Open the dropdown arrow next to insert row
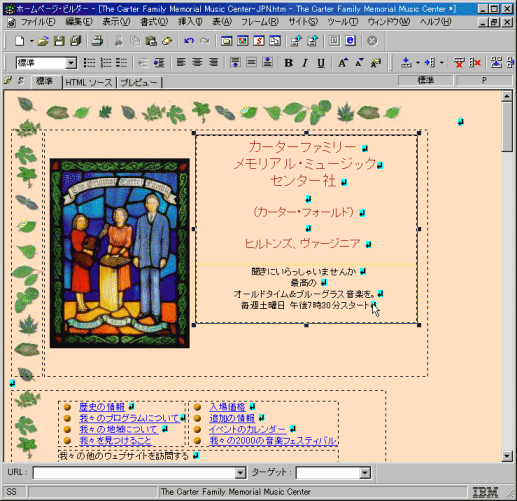Screen dimensions: 517x501 (418, 62)
